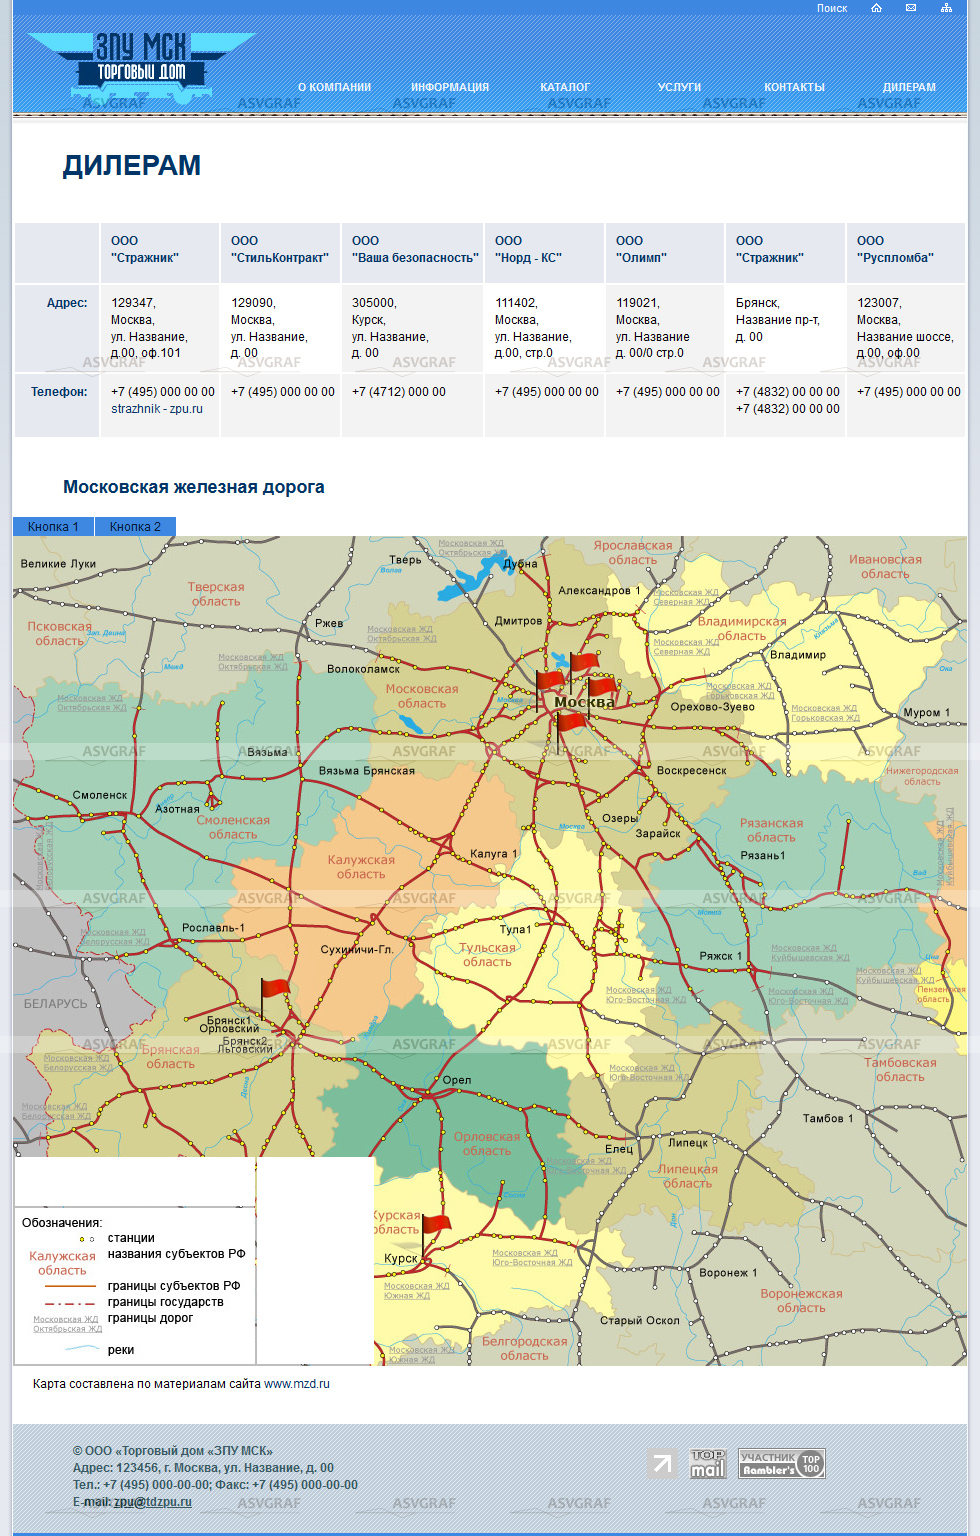980x1536 pixels.
Task: Switch to the Кнопка 1 tab
Action: [53, 526]
